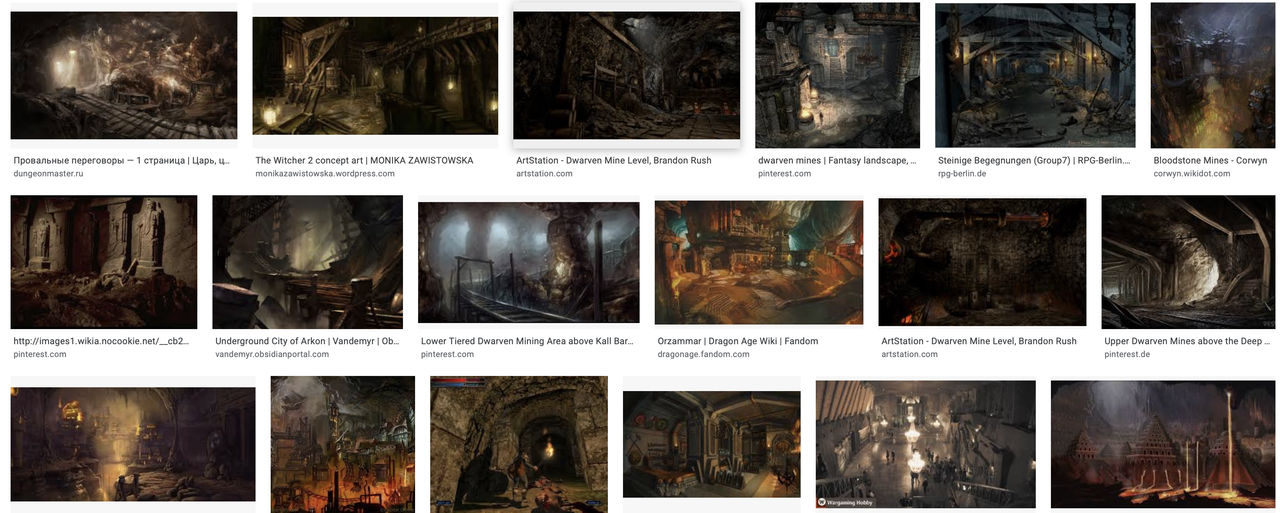1280x513 pixels.
Task: Click pinterest.com under the dwarven mines Fantasy landscape title
Action: tap(784, 174)
